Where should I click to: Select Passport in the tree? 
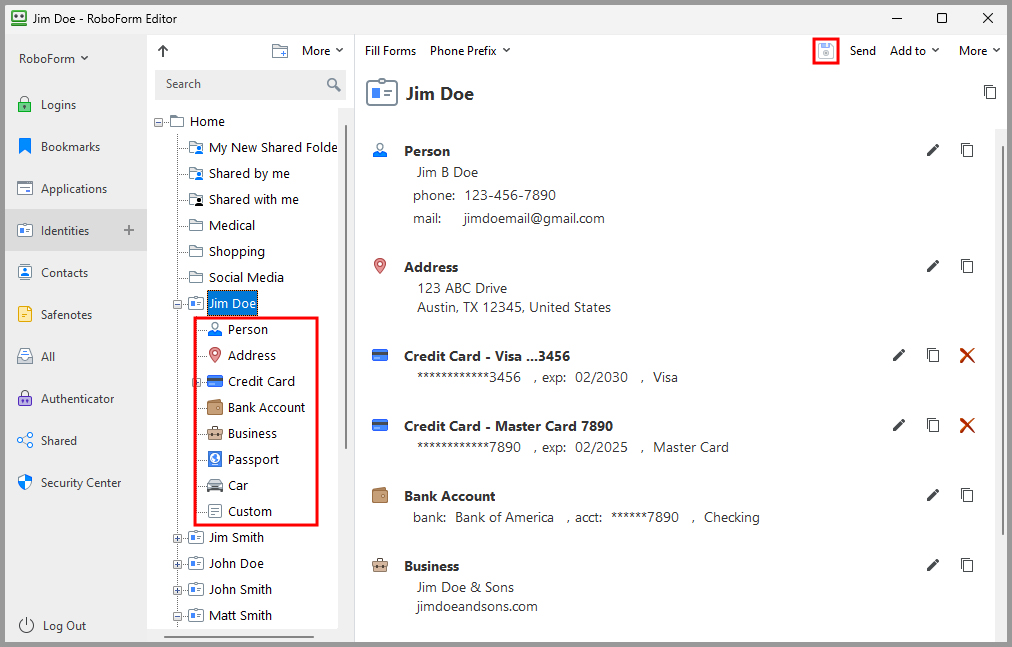tap(243, 459)
